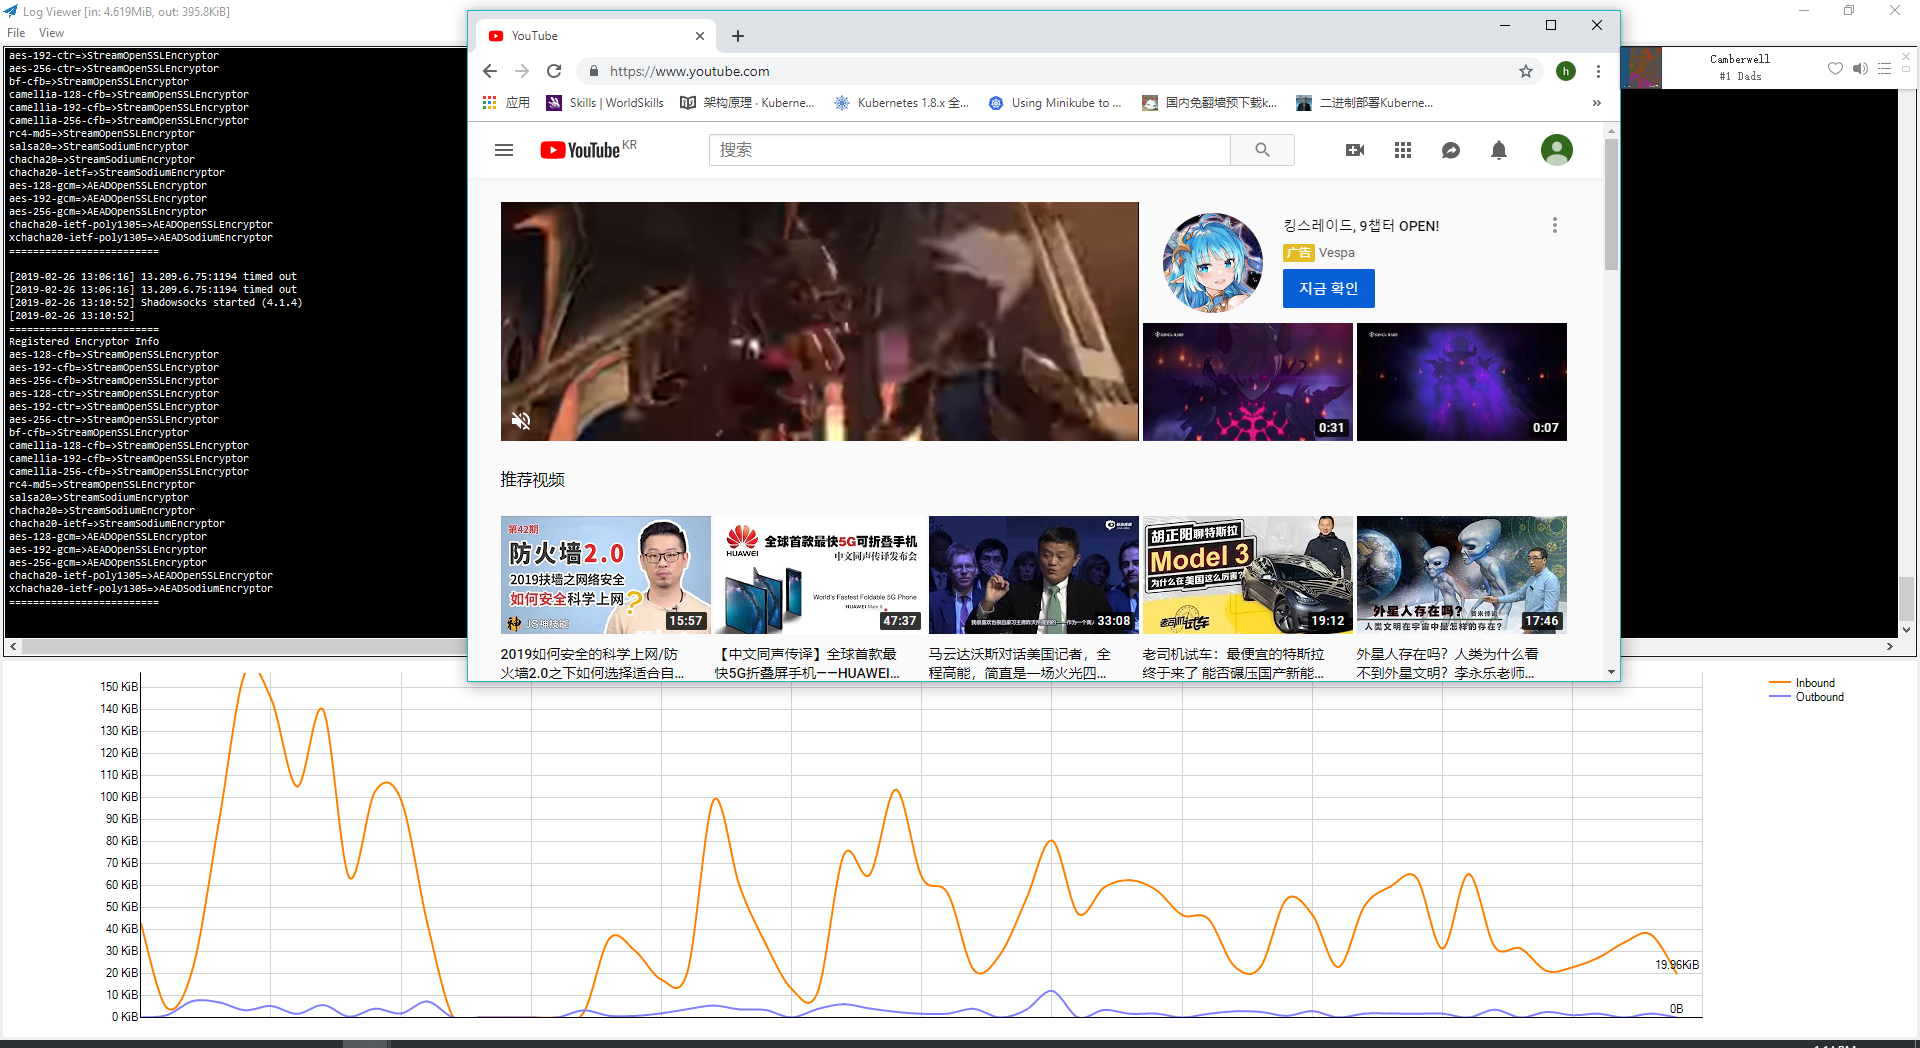The width and height of the screenshot is (1920, 1048).
Task: Open 马云达沃斯对话美国记者 video title
Action: coord(1019,663)
